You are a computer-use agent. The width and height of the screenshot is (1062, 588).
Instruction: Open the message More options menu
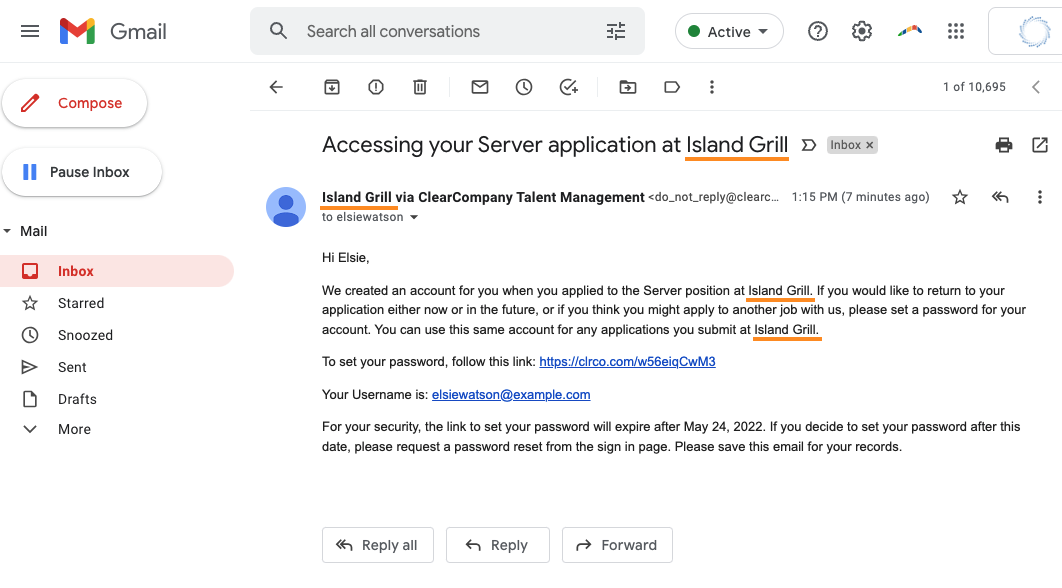(x=1040, y=197)
